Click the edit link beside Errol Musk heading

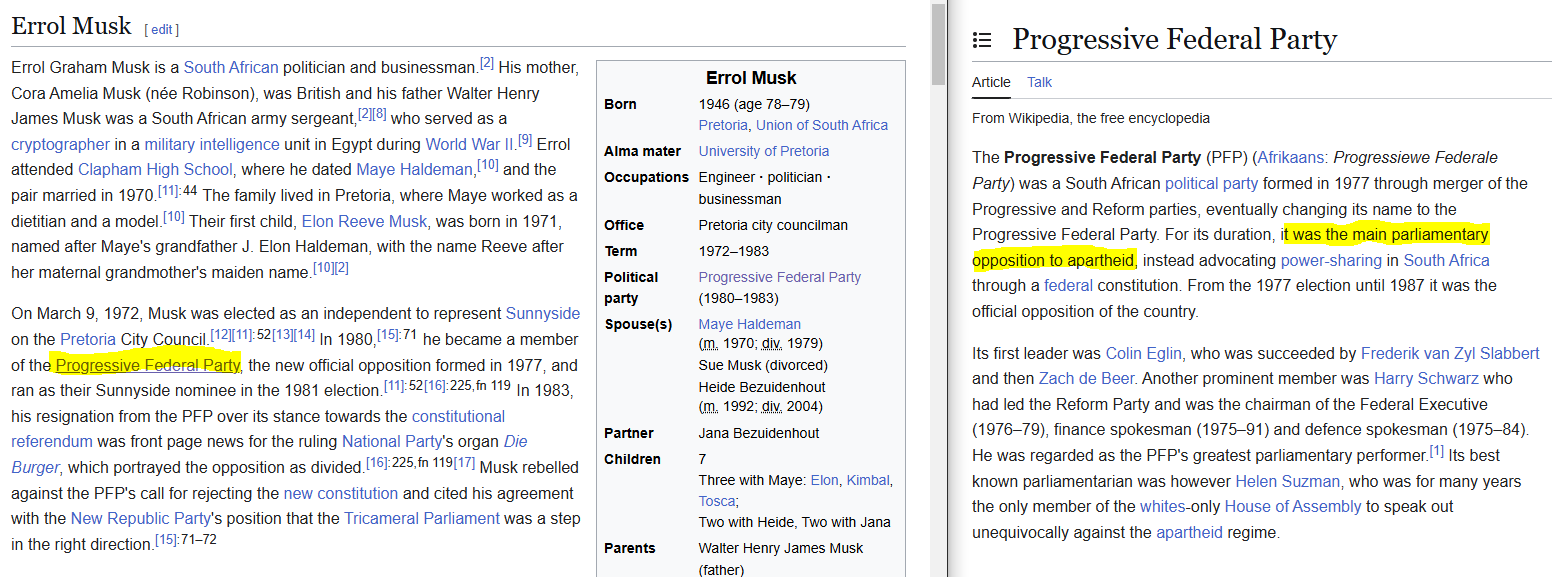pos(162,29)
